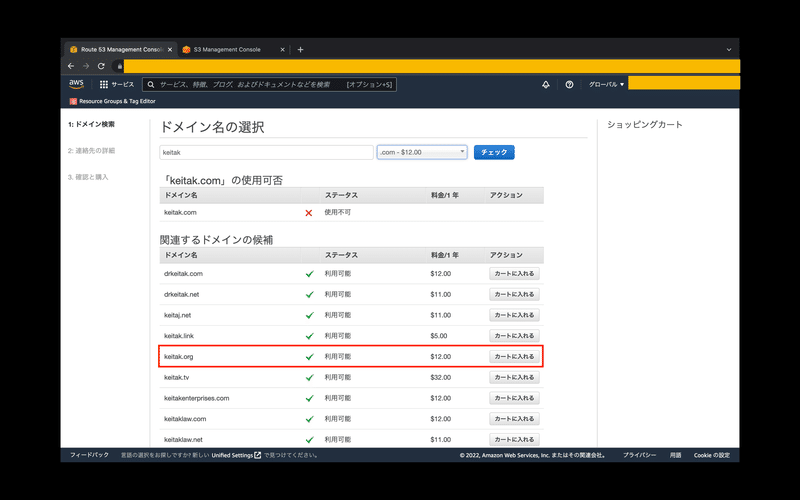
Task: Add keitak.org to cart
Action: 514,357
